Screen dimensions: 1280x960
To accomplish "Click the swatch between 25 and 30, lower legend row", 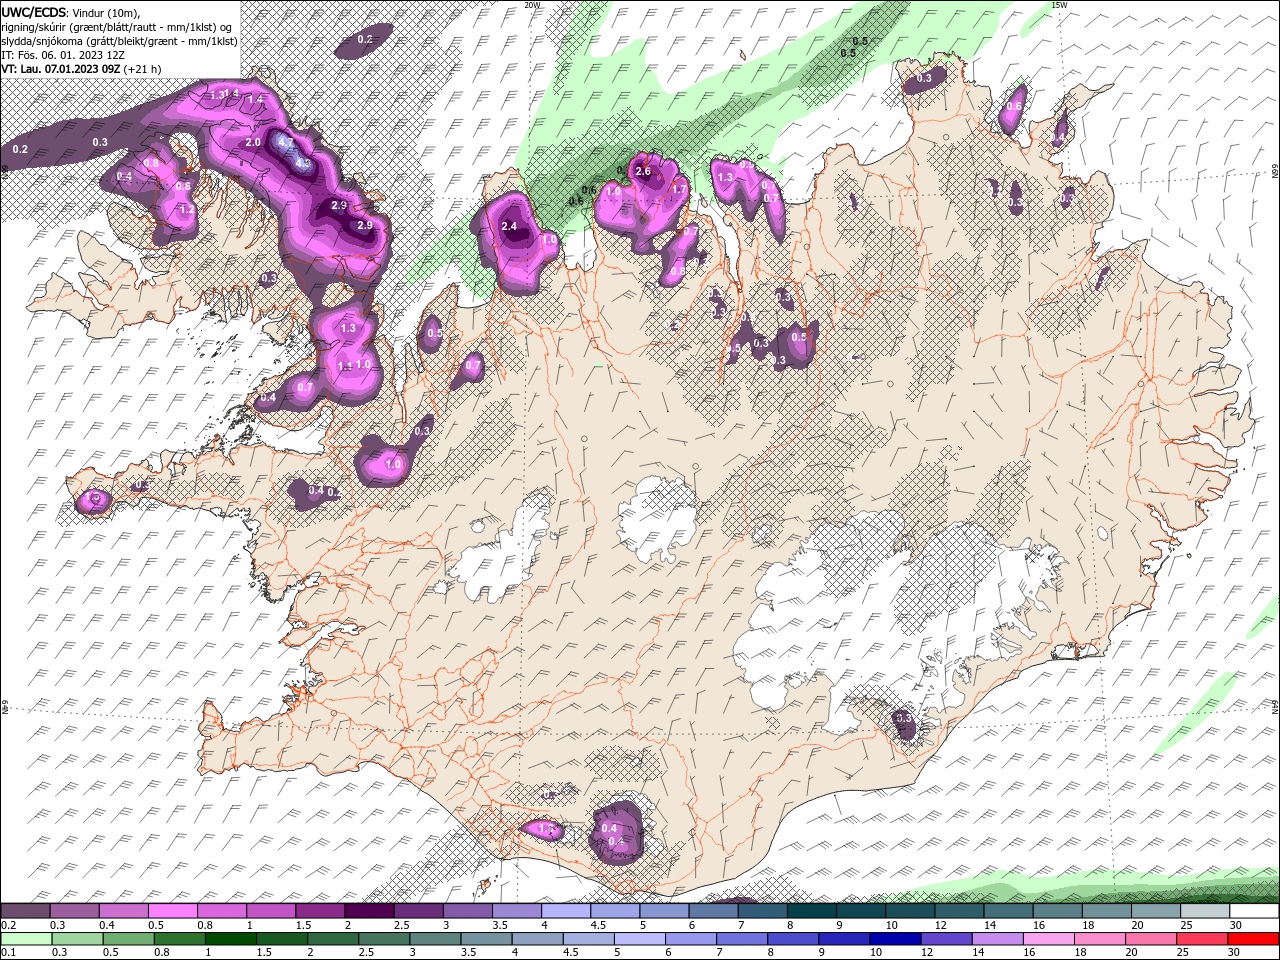I will point(1202,939).
